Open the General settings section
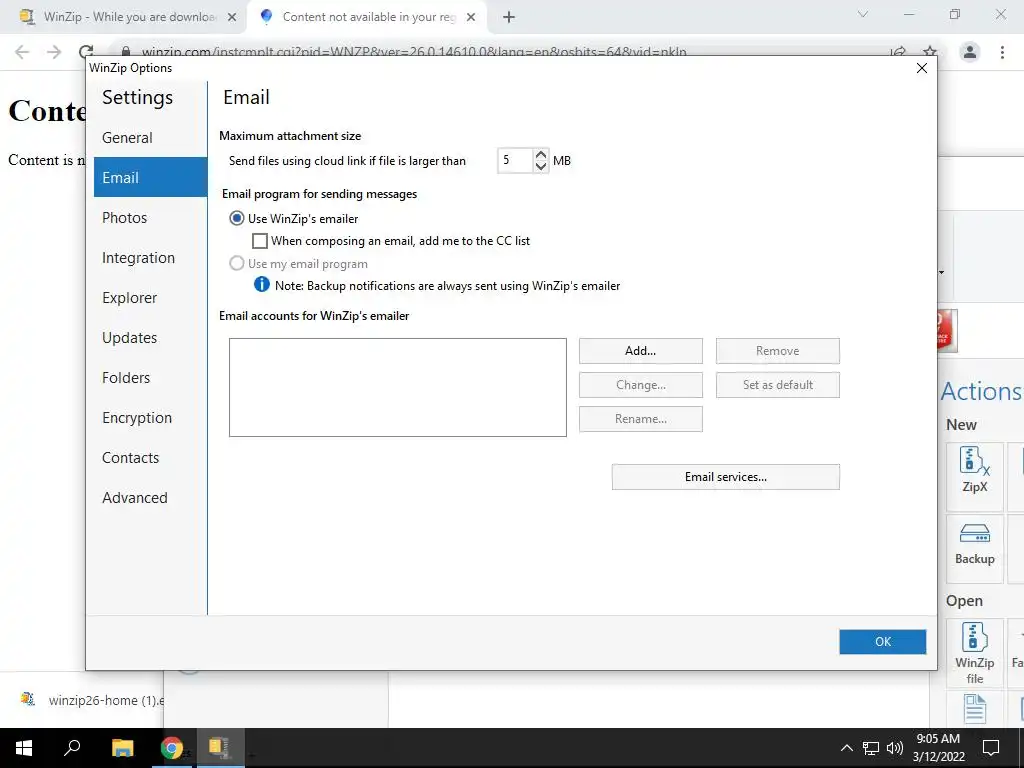 150,138
